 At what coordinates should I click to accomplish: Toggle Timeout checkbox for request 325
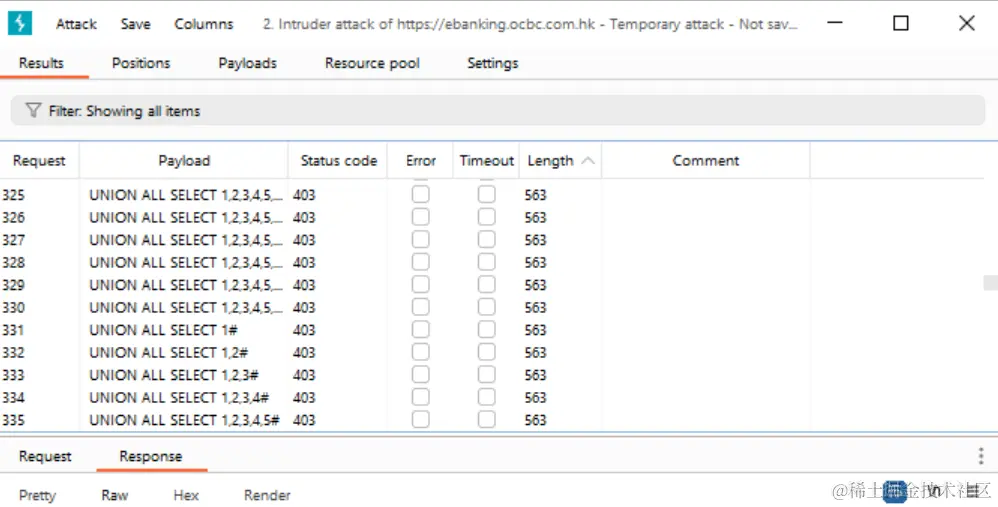click(487, 194)
